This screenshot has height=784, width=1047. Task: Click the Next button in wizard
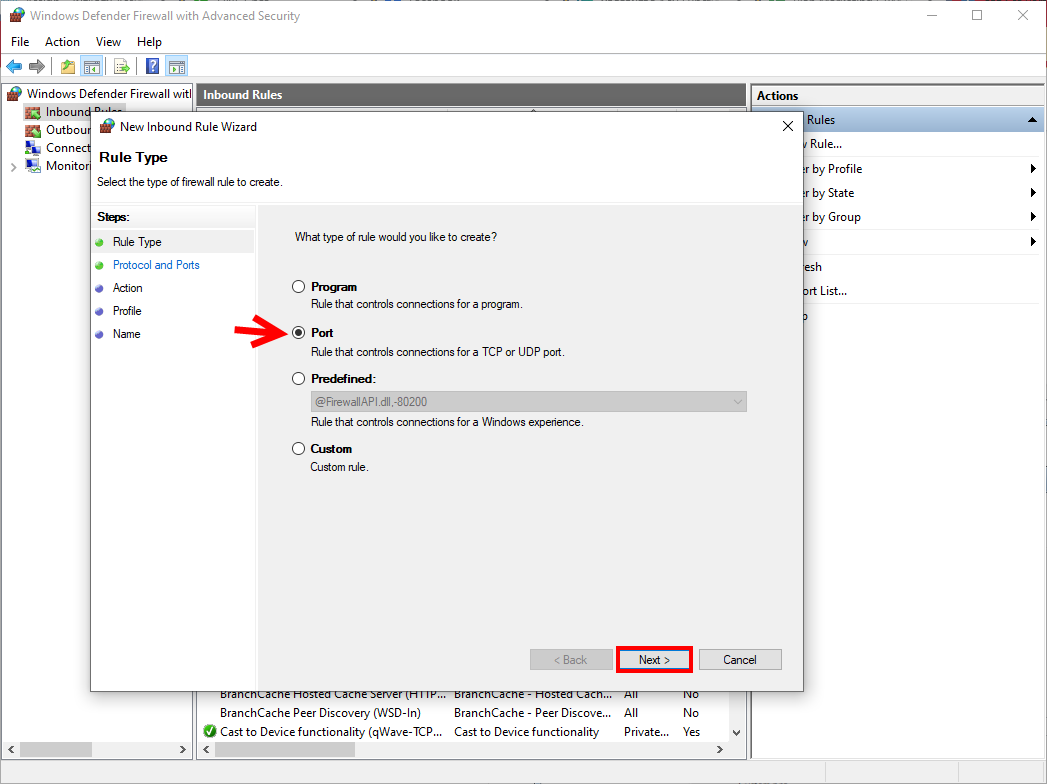(654, 660)
